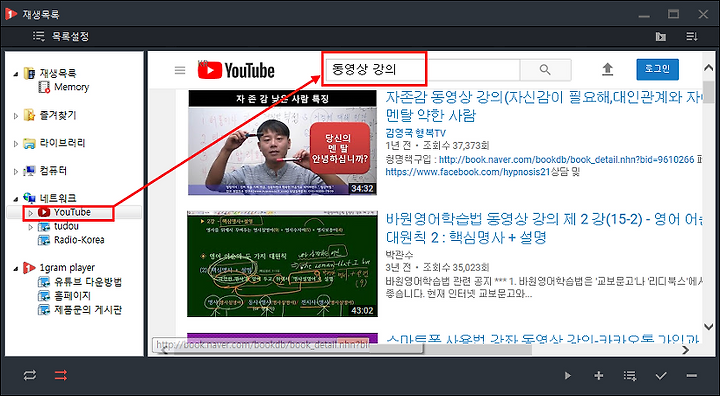
Task: Open the book.naver.com description link
Action: pyautogui.click(x=566, y=160)
